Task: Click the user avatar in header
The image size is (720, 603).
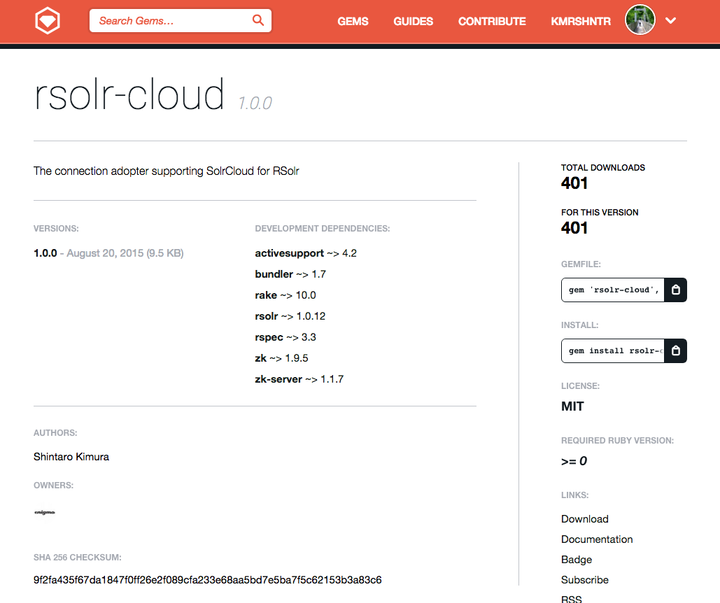Action: [640, 20]
